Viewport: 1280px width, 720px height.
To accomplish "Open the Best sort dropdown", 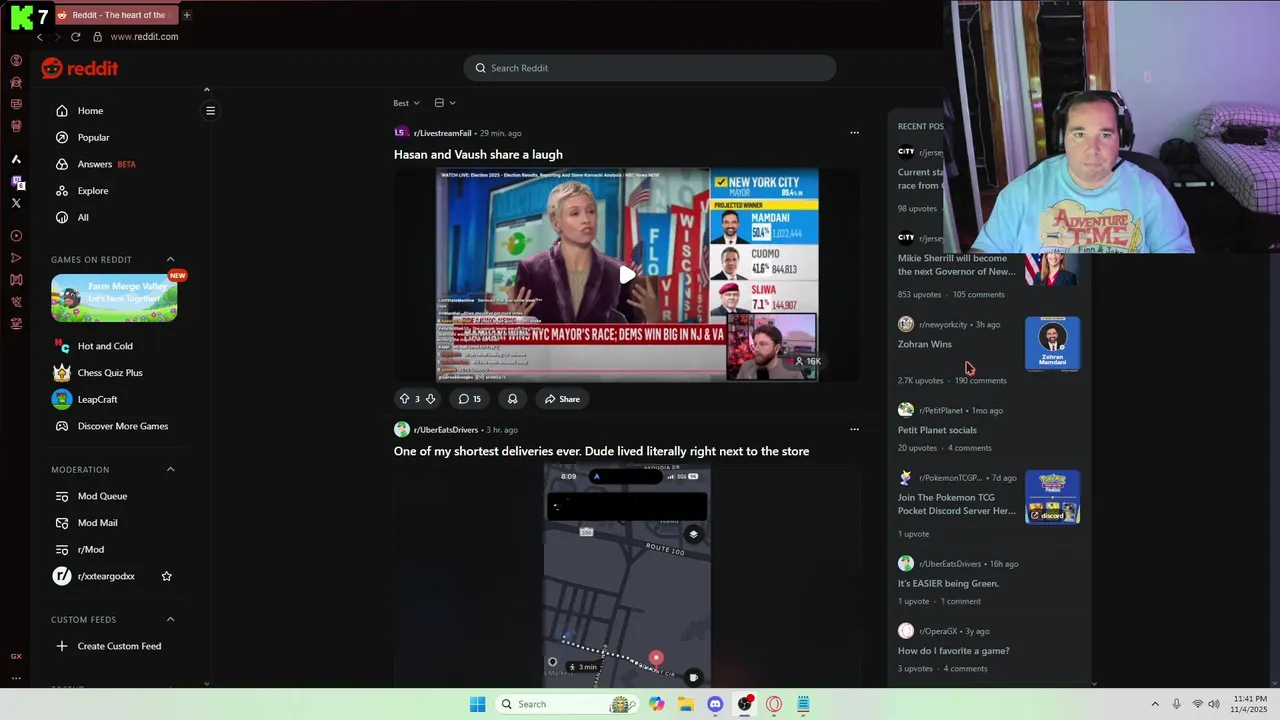I will pyautogui.click(x=406, y=103).
